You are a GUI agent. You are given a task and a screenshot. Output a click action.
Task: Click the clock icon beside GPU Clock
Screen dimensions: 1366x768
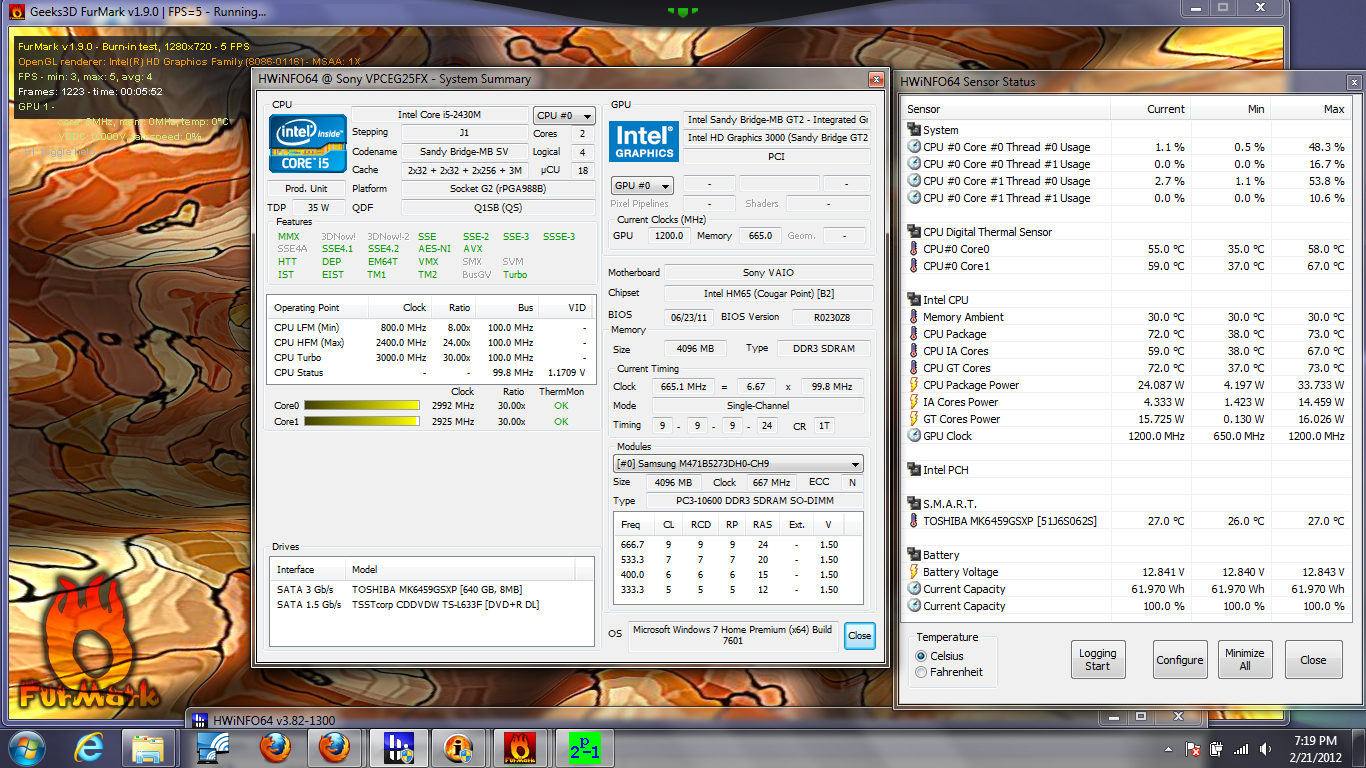pos(914,436)
